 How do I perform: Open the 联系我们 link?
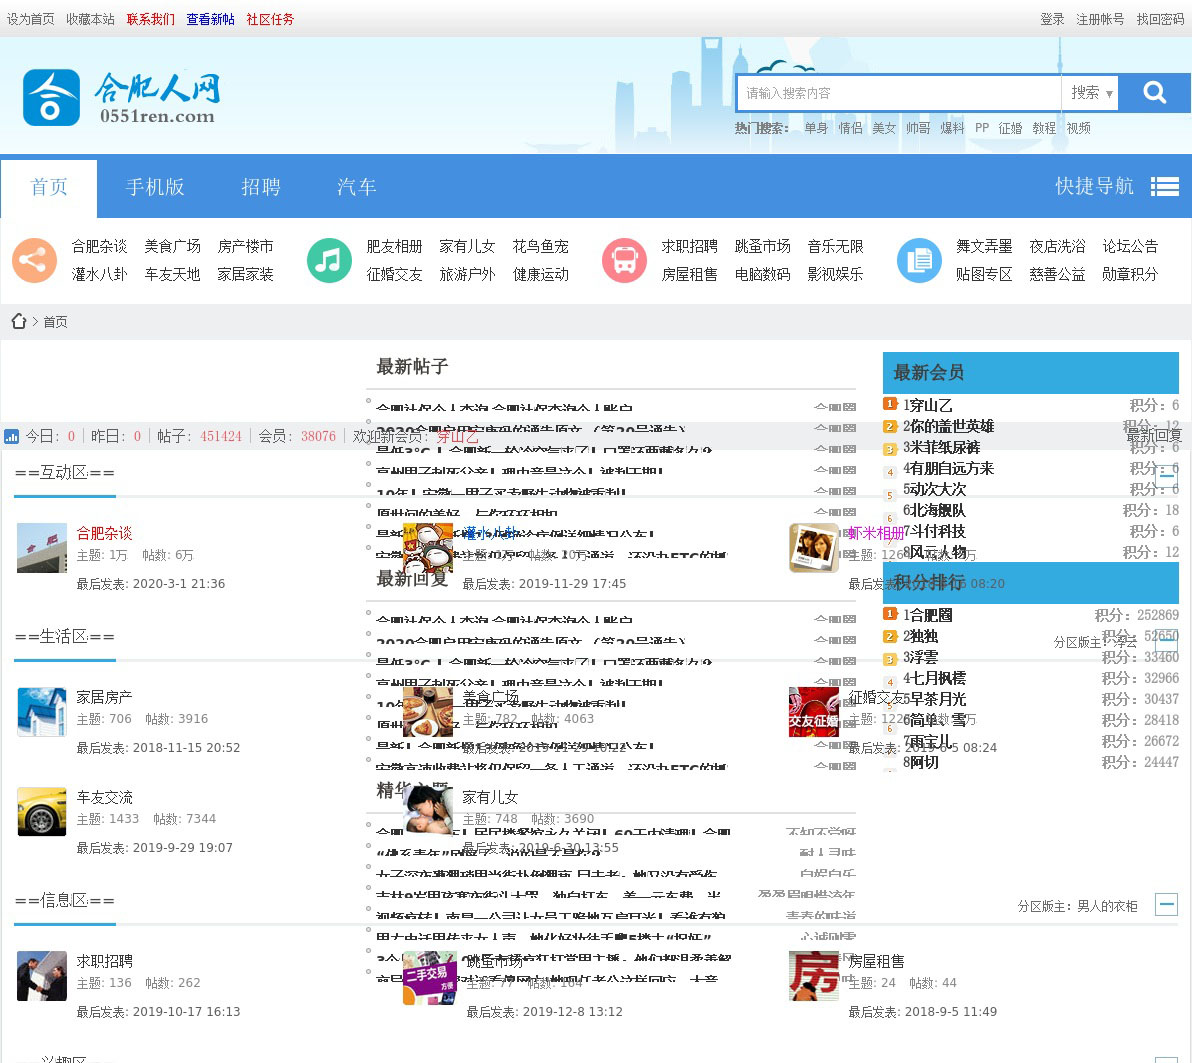coord(150,19)
